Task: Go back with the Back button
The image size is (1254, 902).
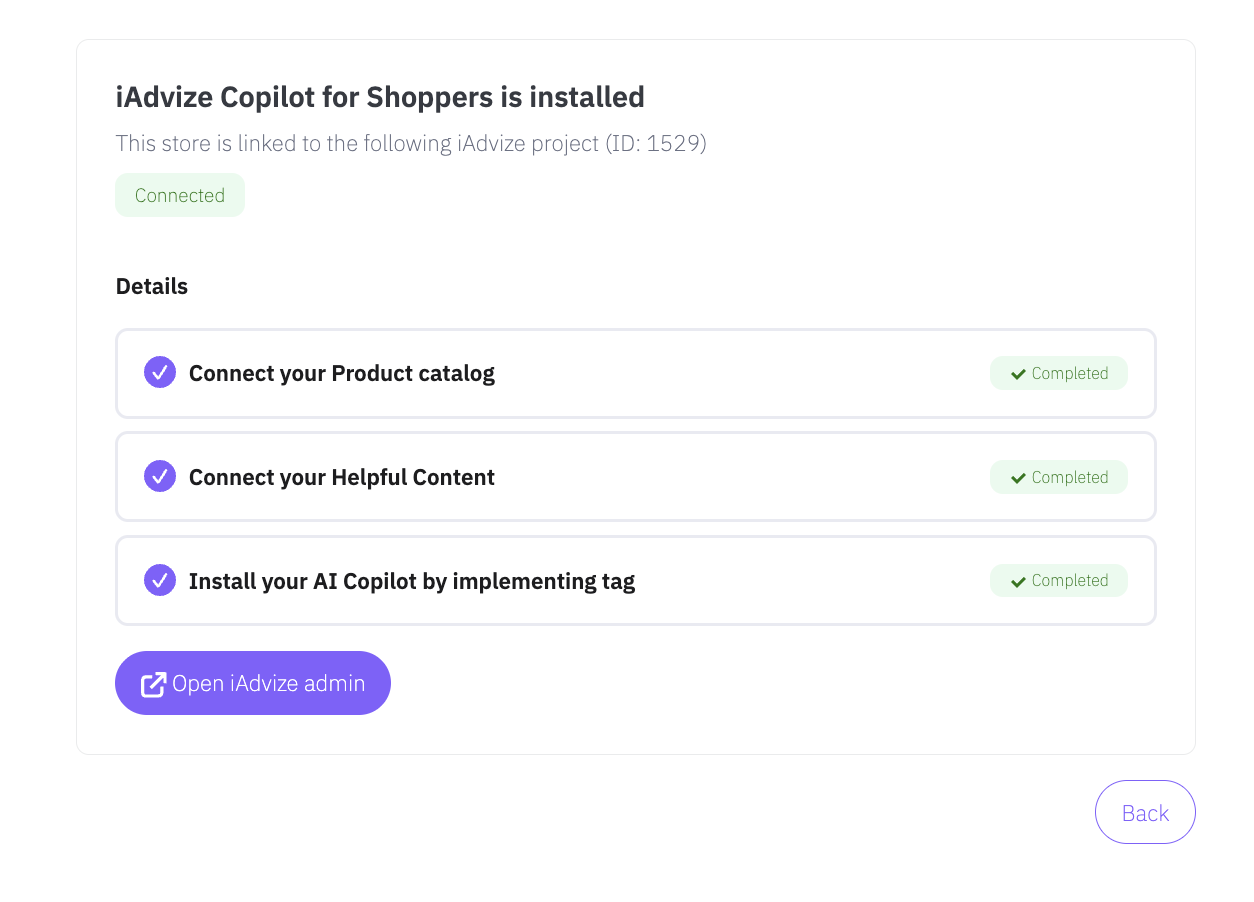Action: (1145, 812)
